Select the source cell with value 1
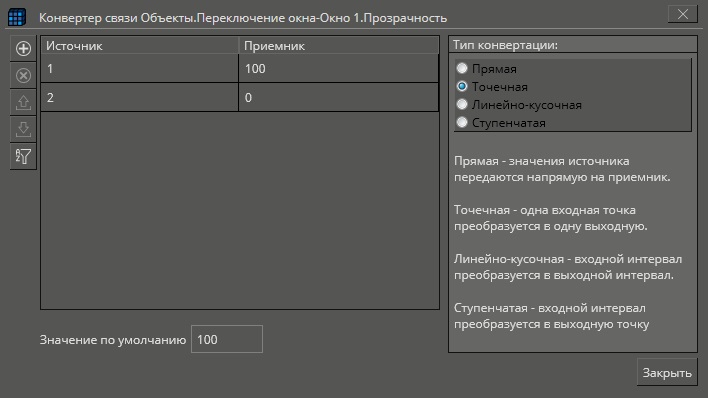The height and width of the screenshot is (398, 708). pos(140,69)
